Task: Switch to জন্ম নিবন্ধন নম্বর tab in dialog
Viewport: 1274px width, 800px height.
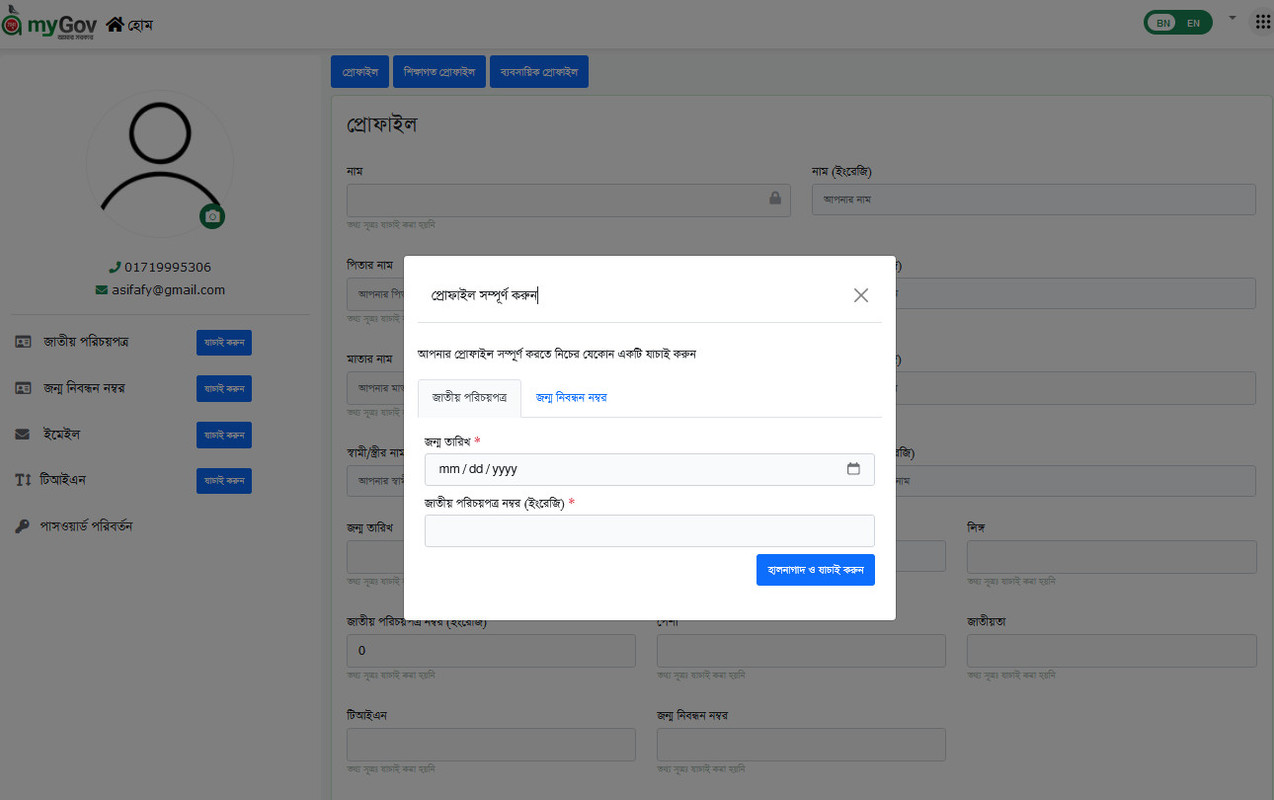Action: pos(571,397)
